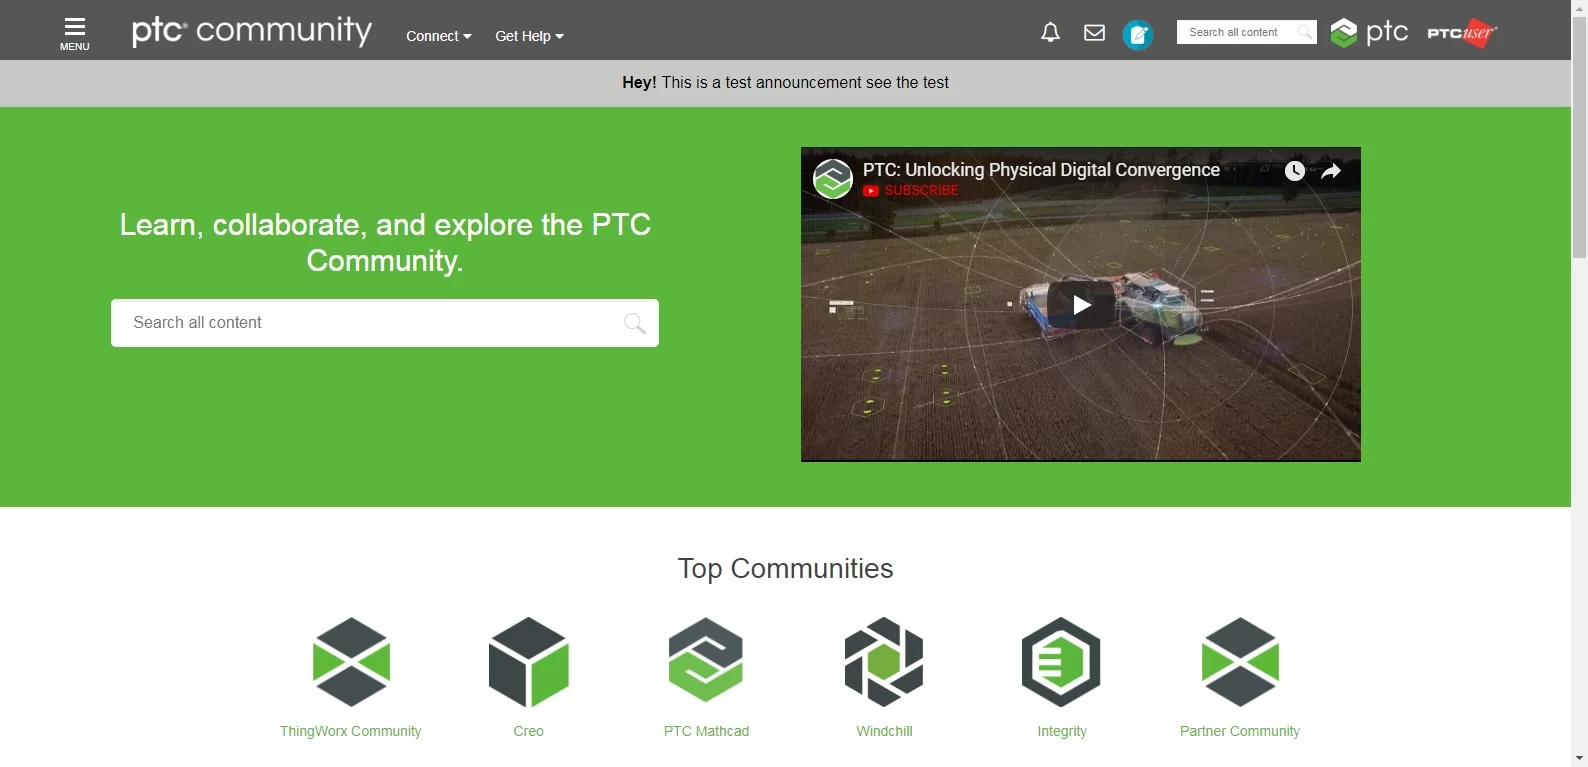Expand the Get Help dropdown menu
This screenshot has height=767, width=1588.
pos(529,36)
